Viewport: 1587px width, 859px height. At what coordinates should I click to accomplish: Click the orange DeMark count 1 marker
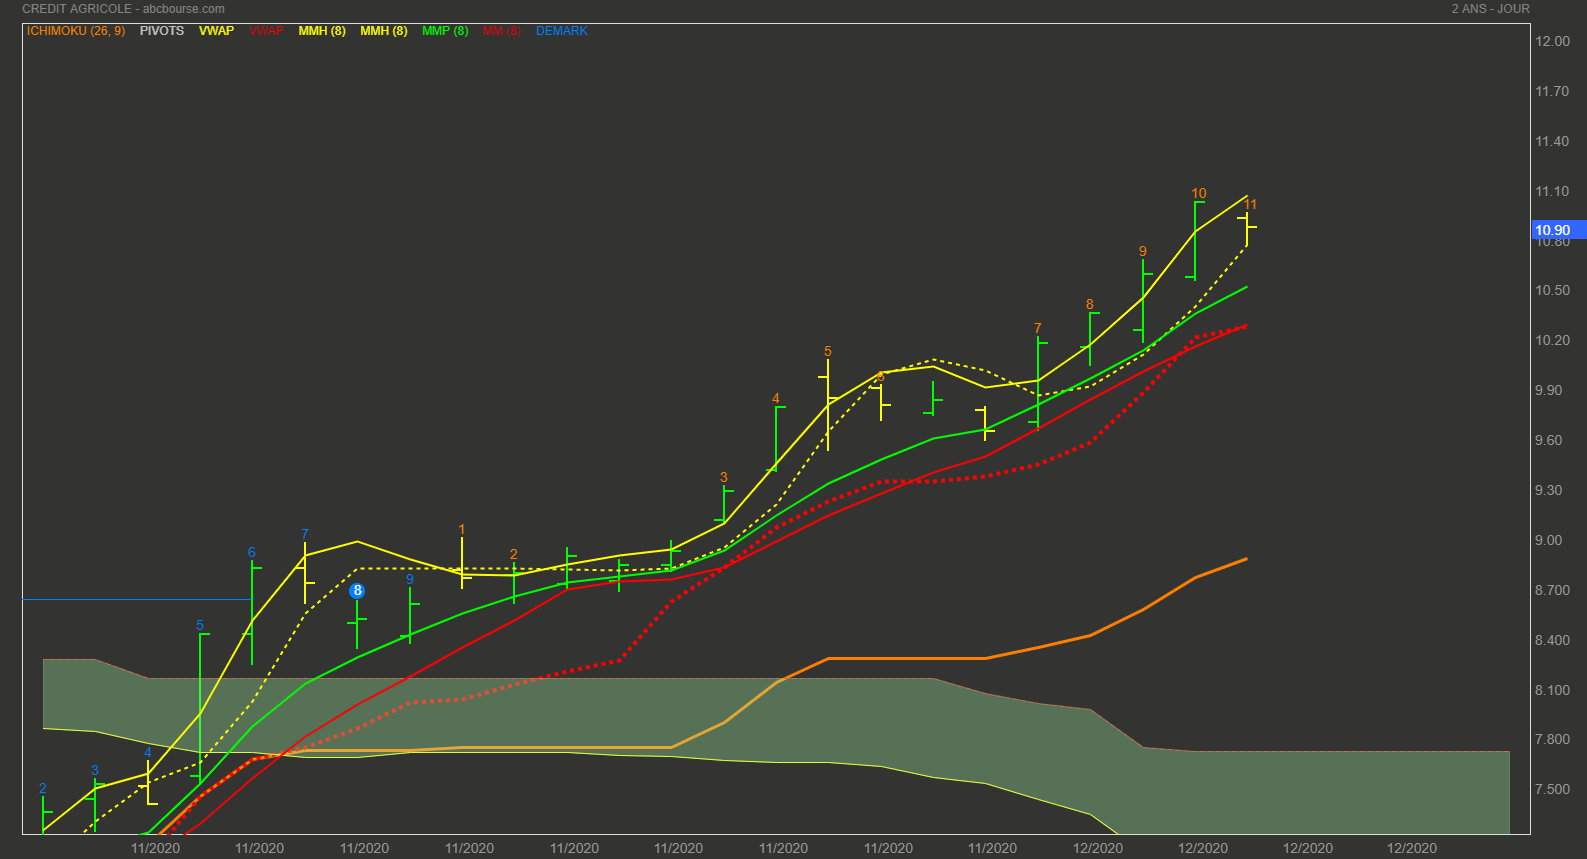461,529
